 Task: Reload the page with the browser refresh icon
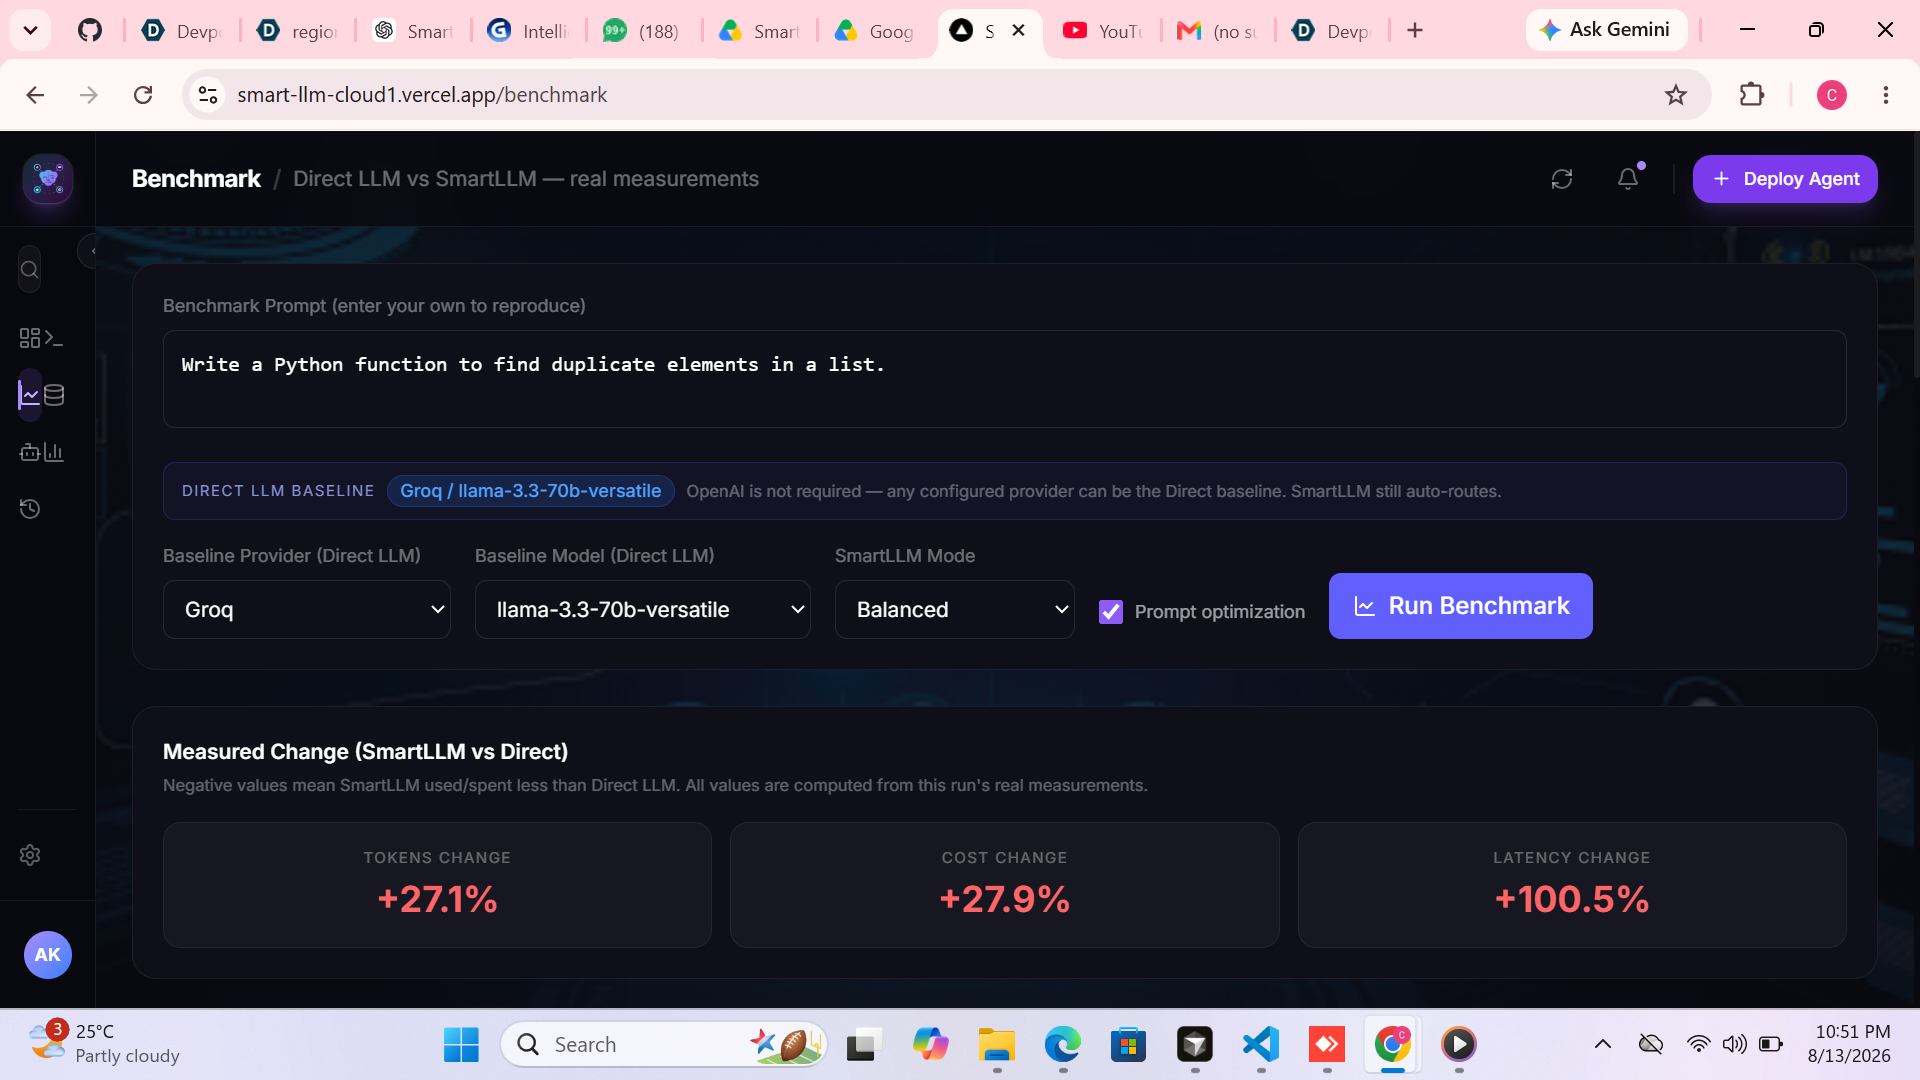coord(143,95)
